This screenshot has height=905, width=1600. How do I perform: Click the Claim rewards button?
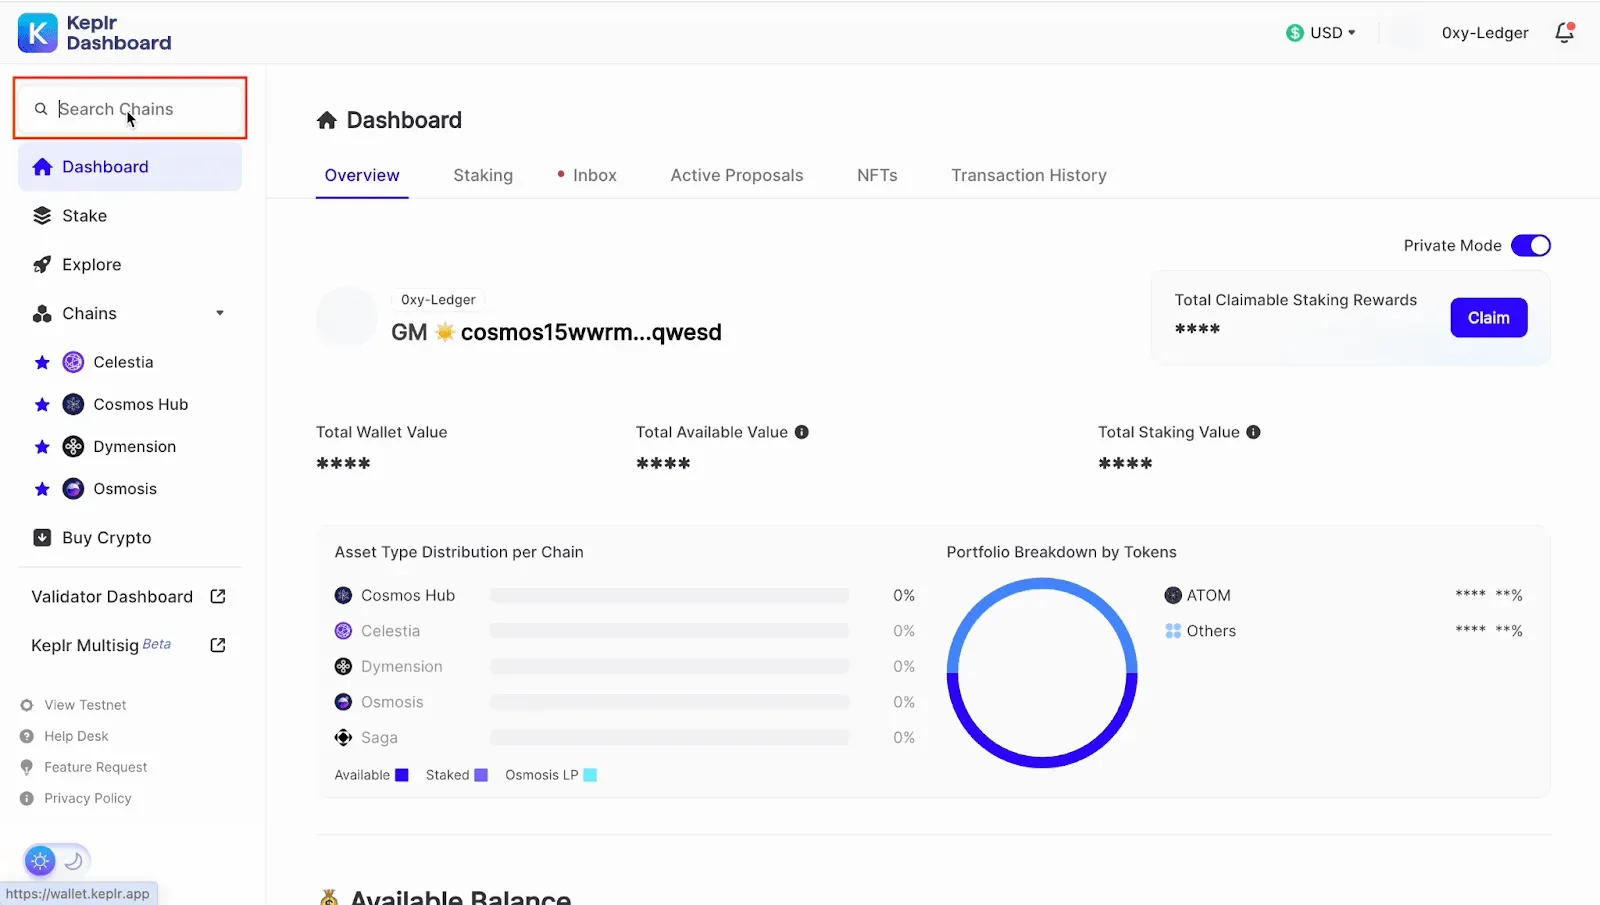coord(1489,318)
